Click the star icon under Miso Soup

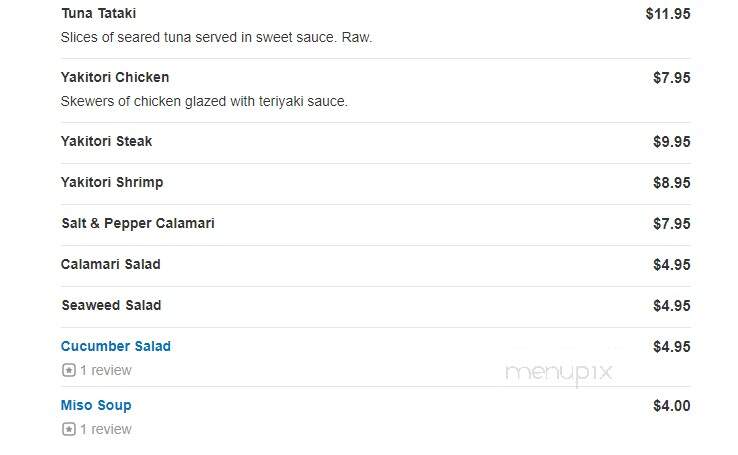tap(69, 429)
